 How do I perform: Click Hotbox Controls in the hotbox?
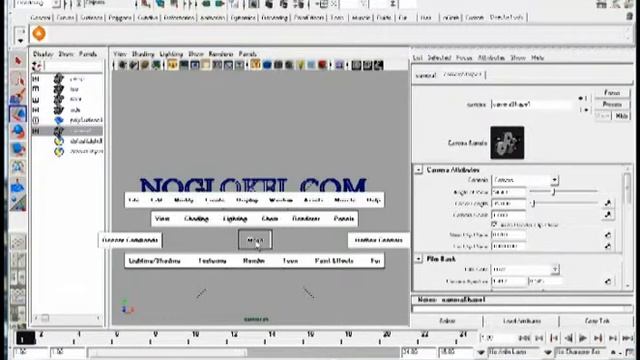coord(379,240)
